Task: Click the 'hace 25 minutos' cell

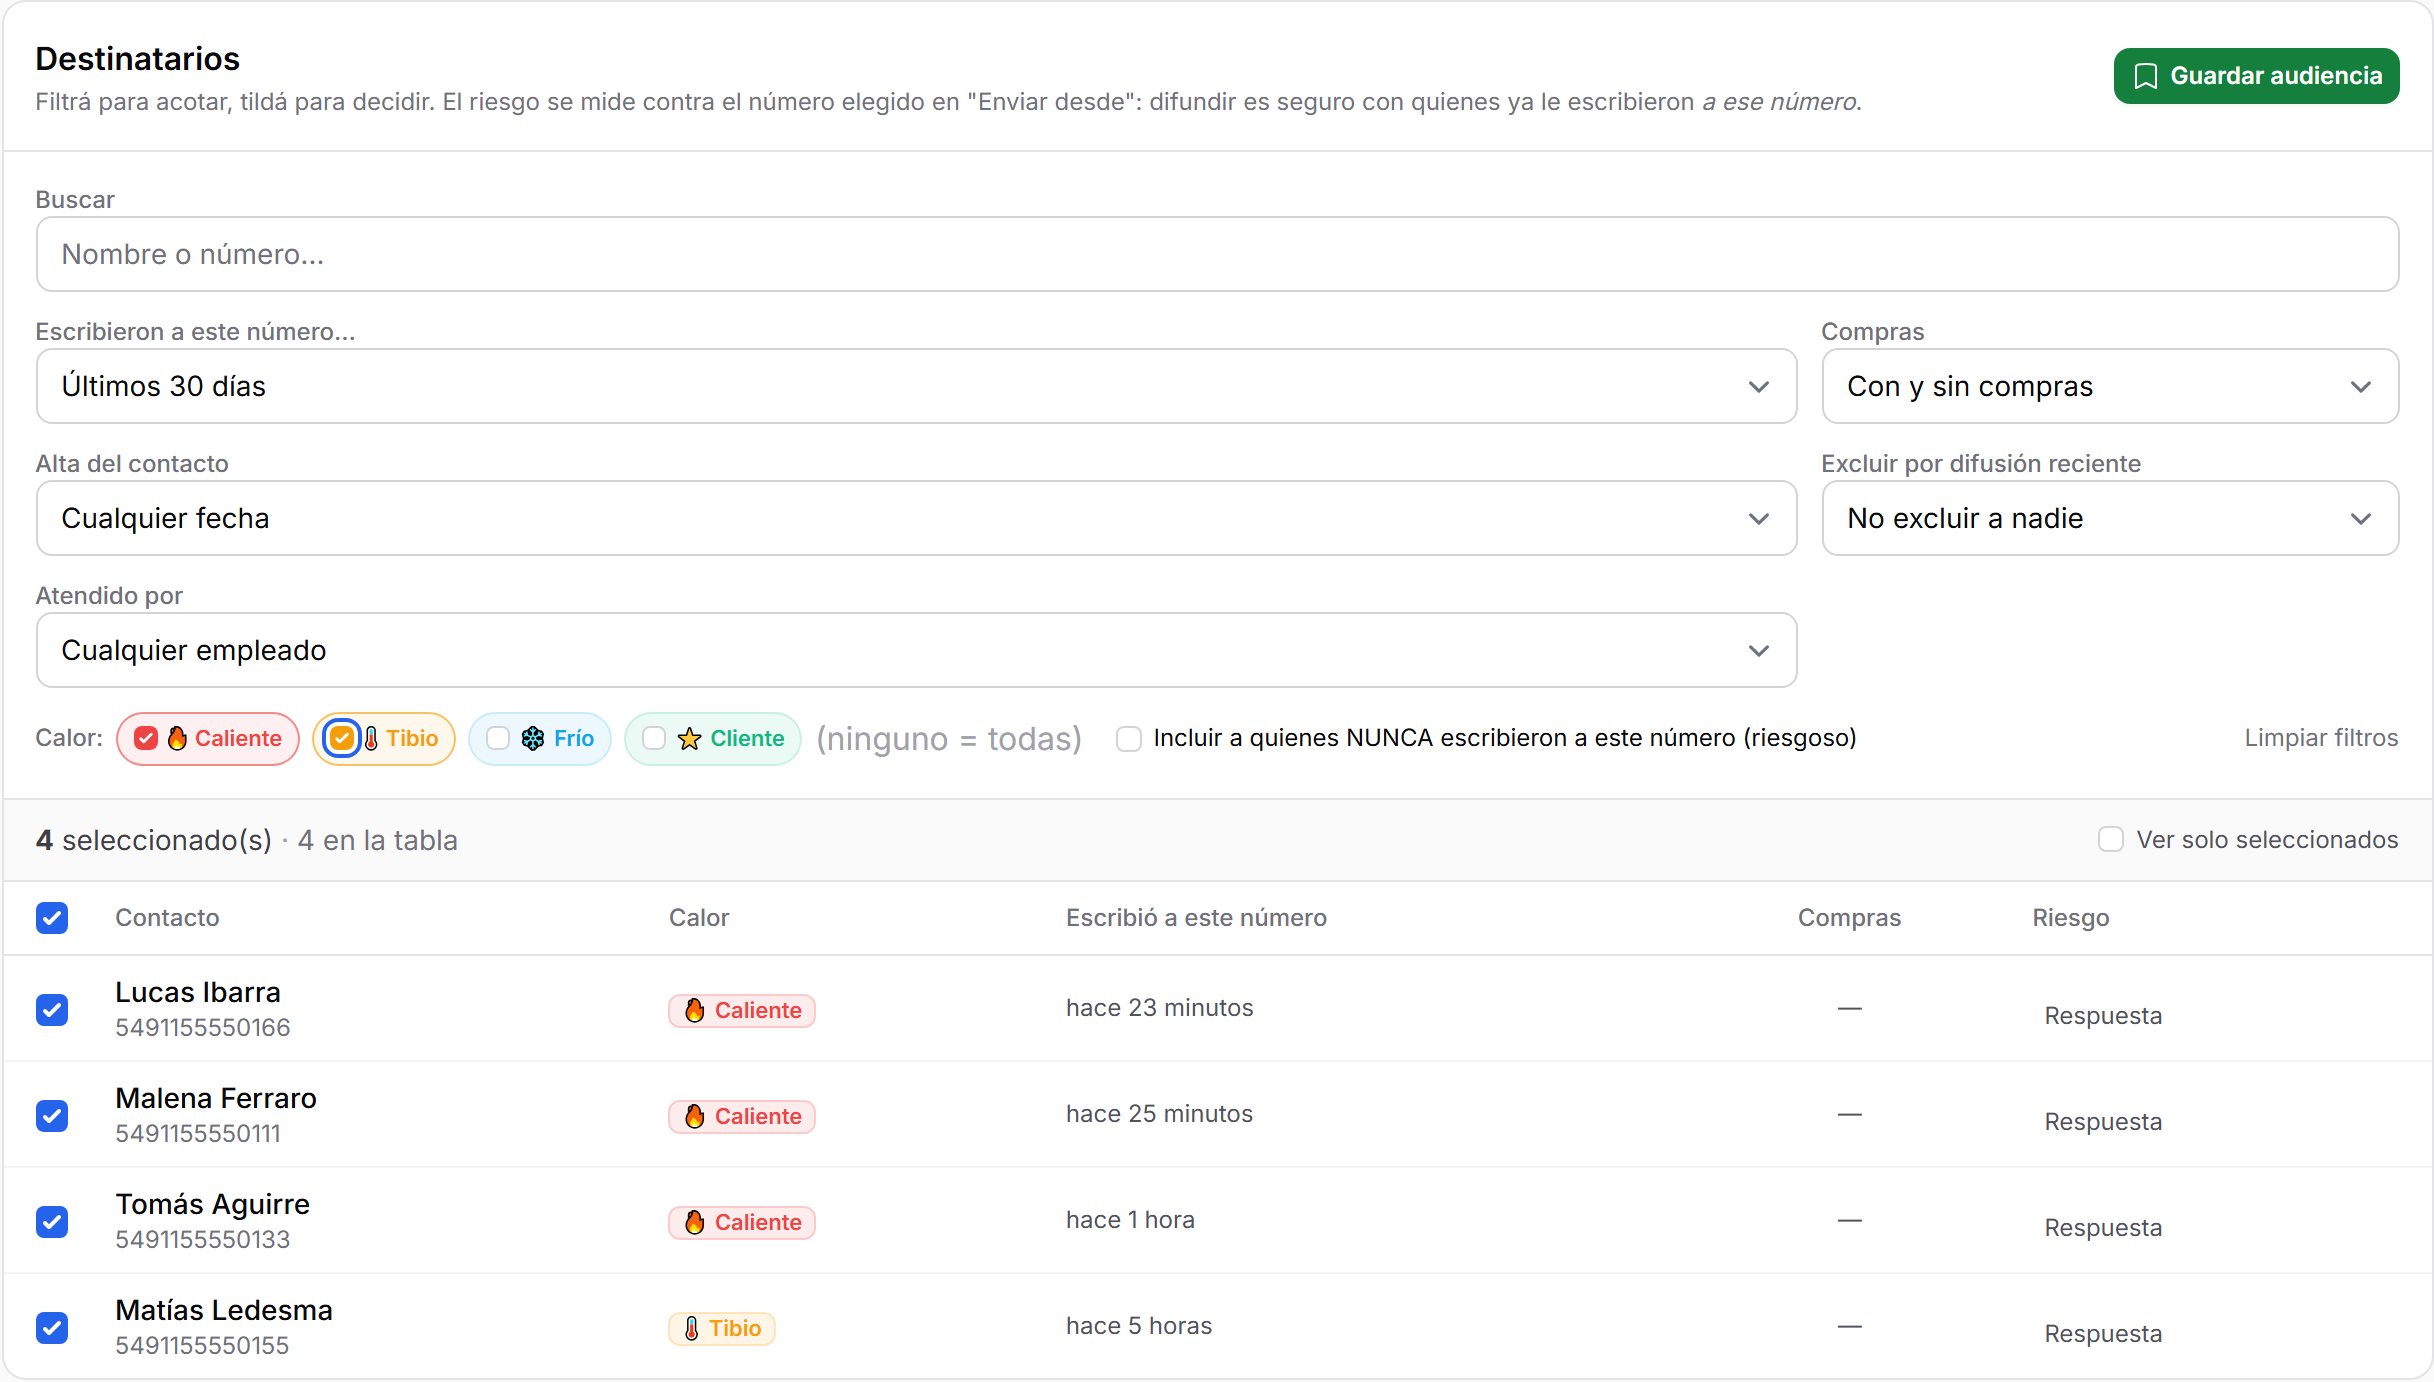Action: tap(1159, 1114)
